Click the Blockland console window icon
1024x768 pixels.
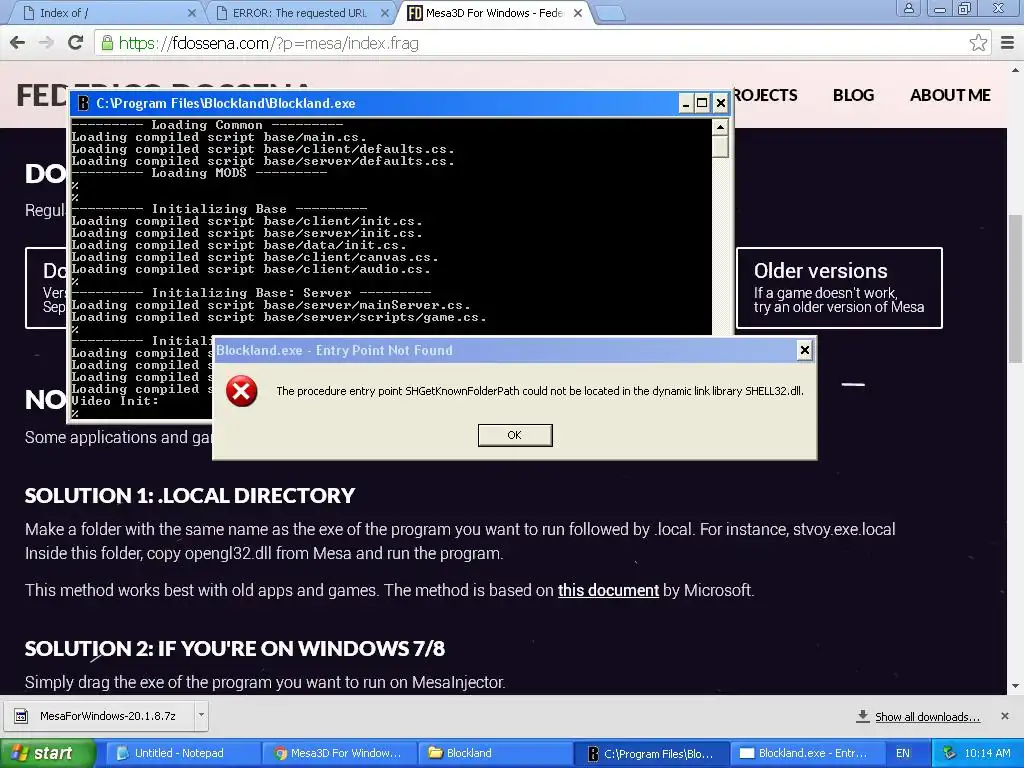click(x=83, y=103)
